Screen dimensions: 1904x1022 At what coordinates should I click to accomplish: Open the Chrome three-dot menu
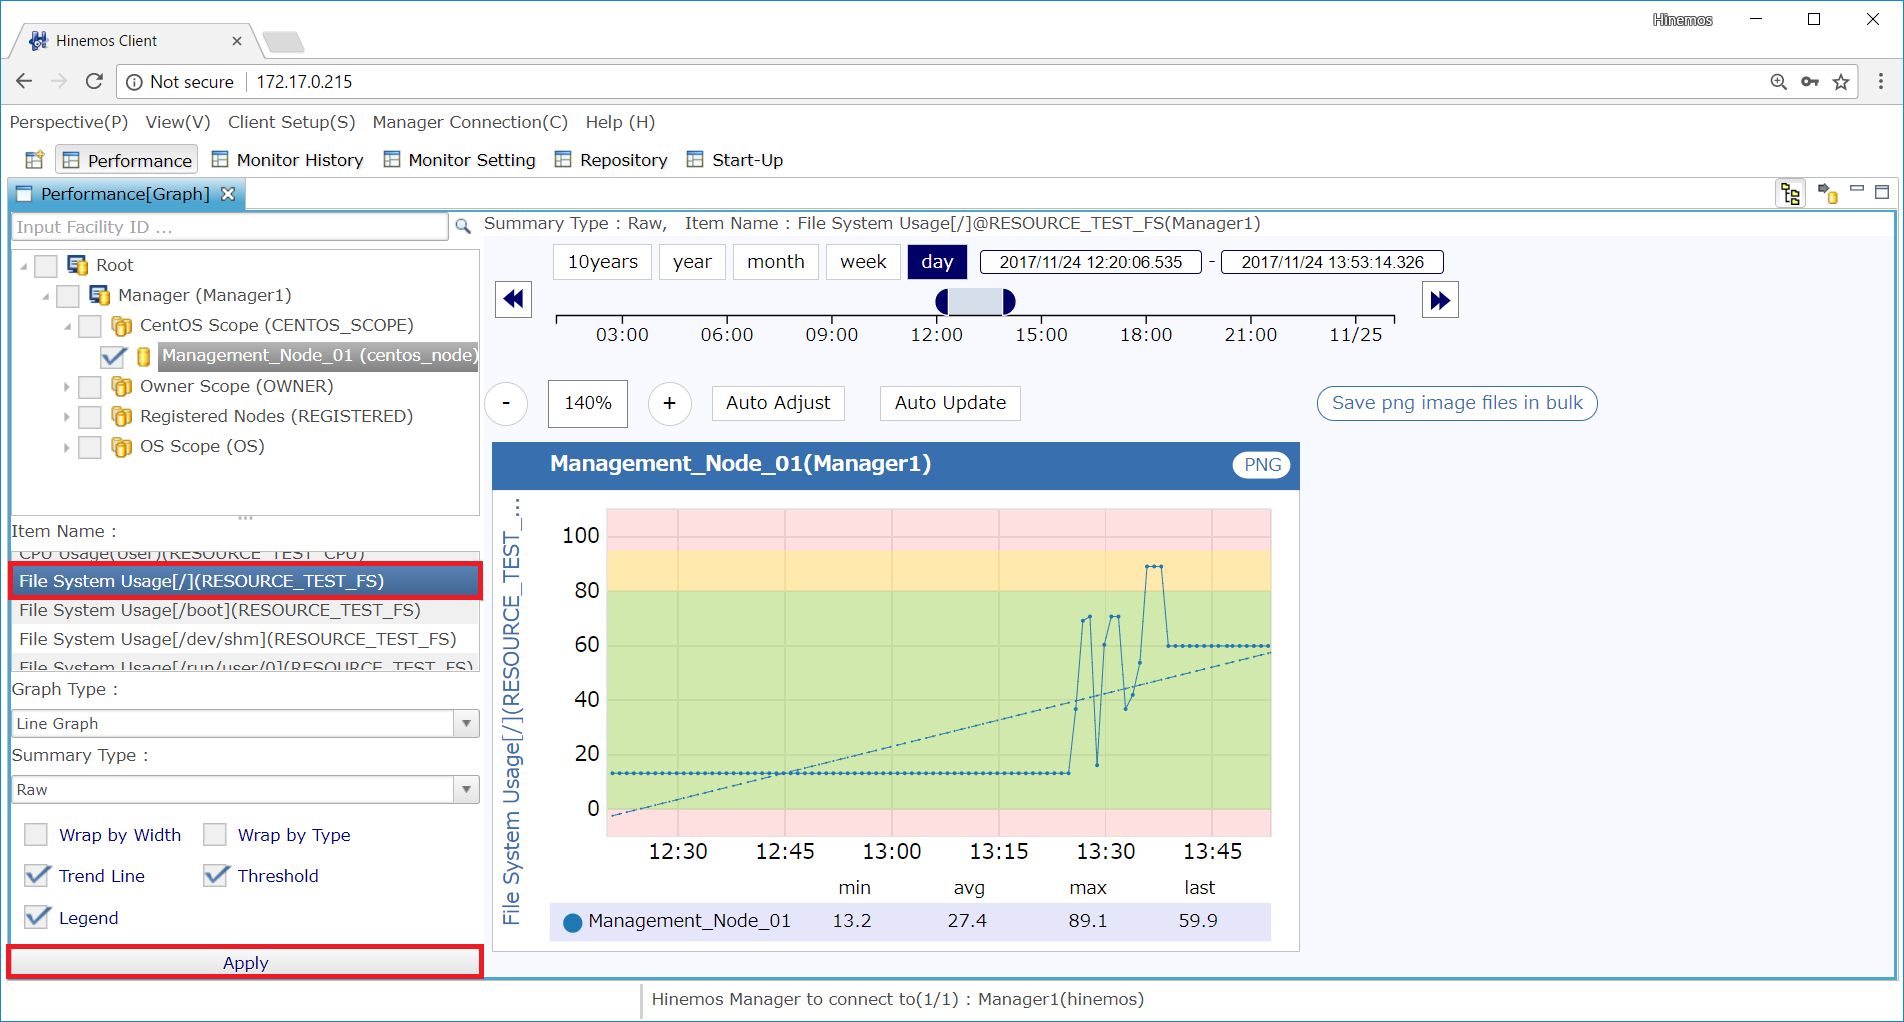(x=1881, y=82)
